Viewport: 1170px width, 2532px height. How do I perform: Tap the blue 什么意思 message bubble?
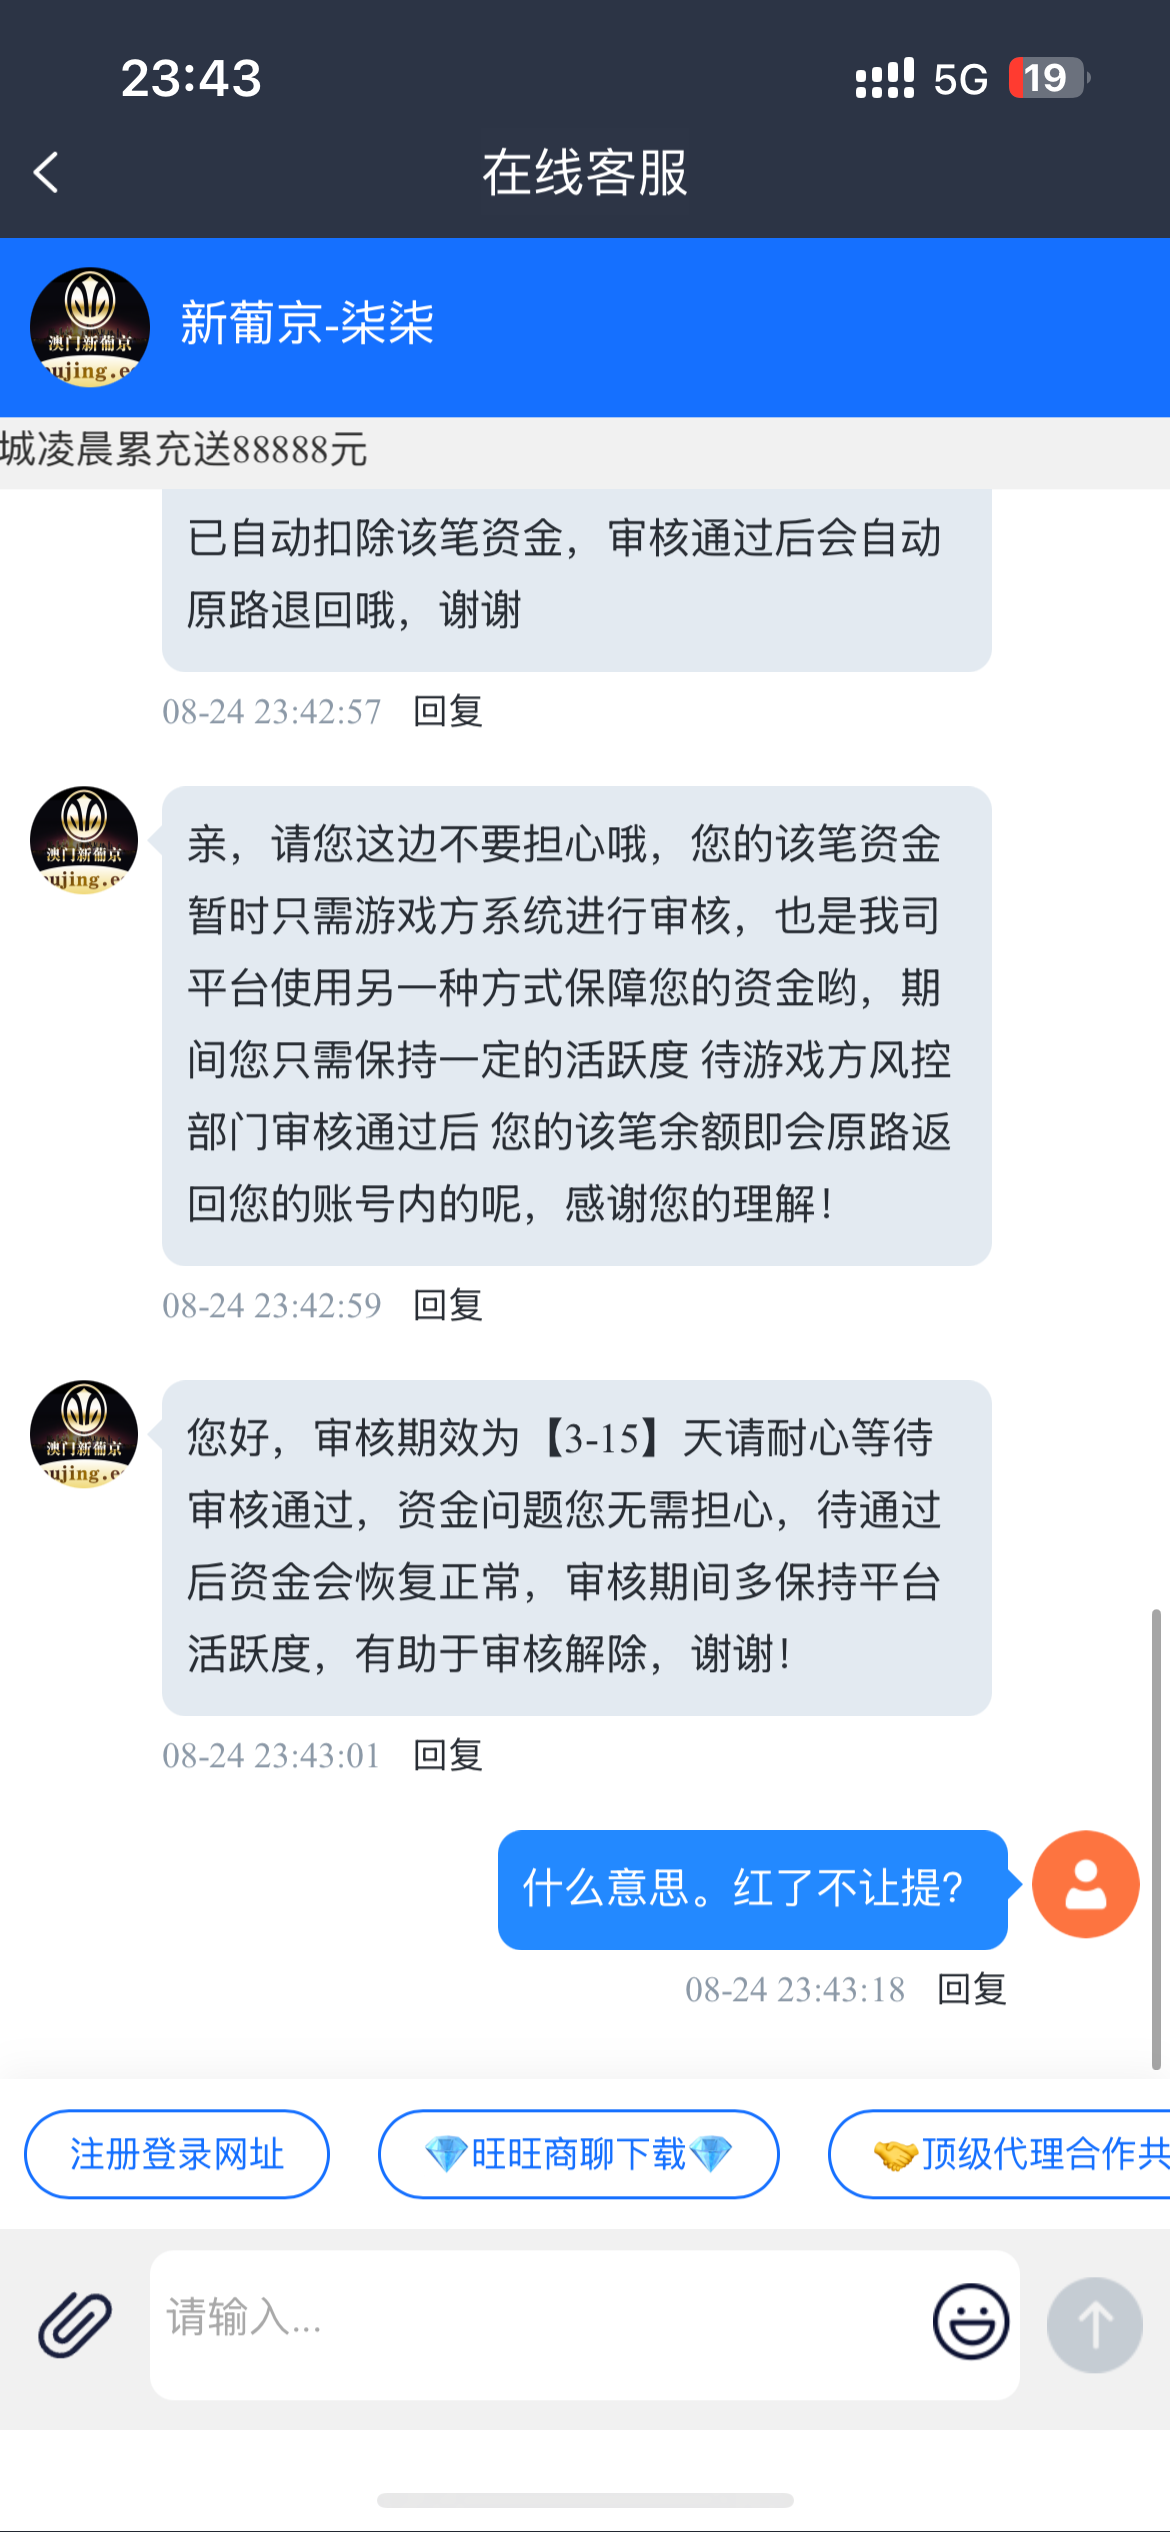click(x=752, y=1889)
